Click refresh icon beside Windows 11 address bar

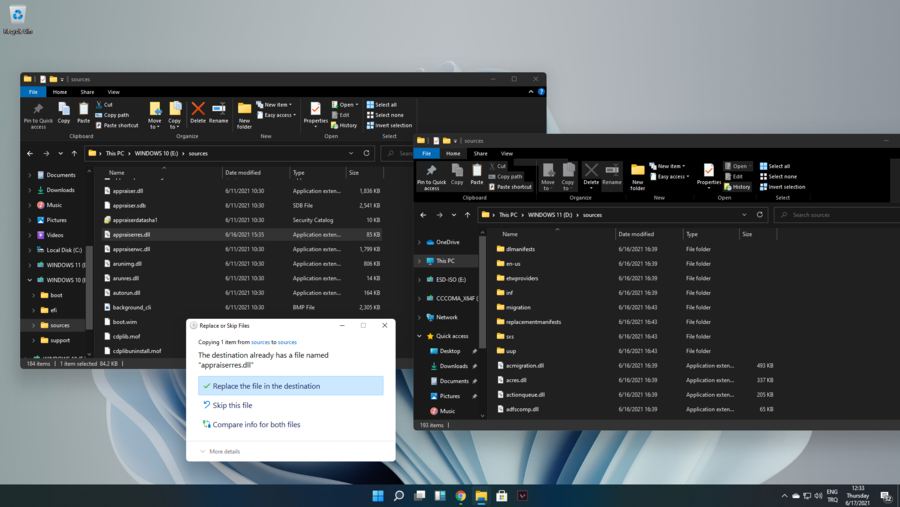pyautogui.click(x=760, y=215)
